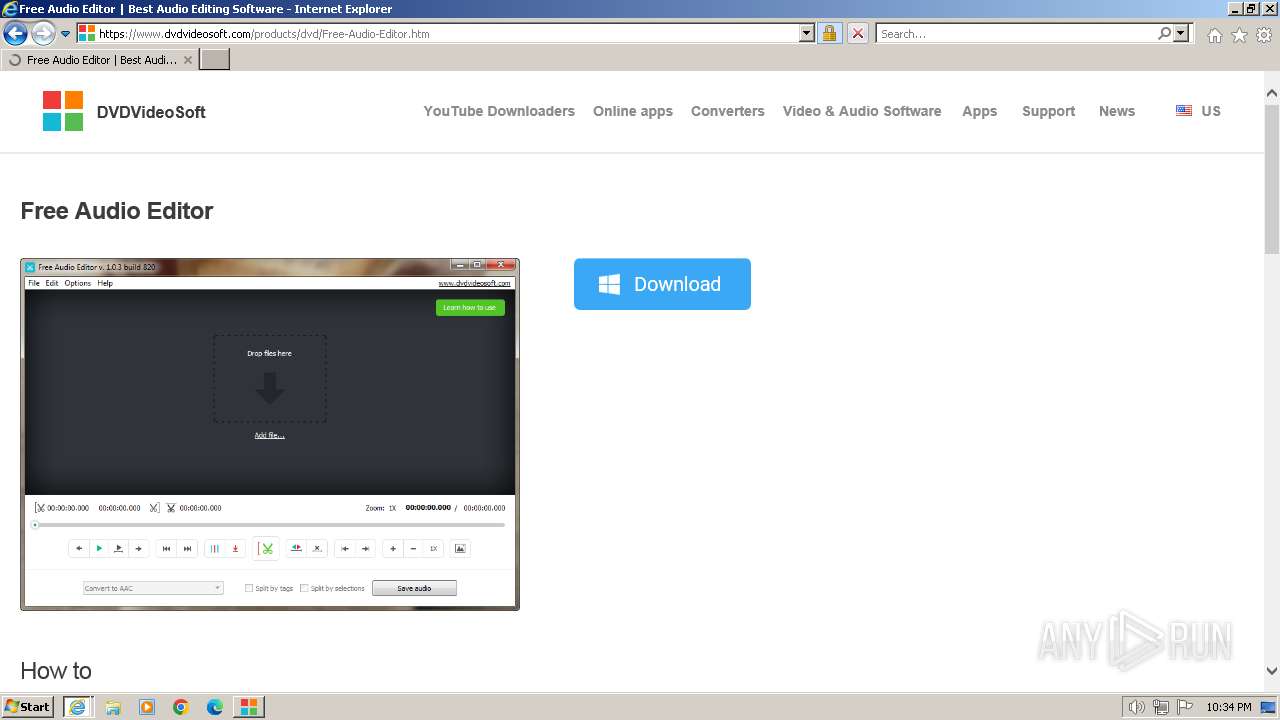The width and height of the screenshot is (1280, 720).
Task: Open Favorites star icon
Action: (1239, 35)
